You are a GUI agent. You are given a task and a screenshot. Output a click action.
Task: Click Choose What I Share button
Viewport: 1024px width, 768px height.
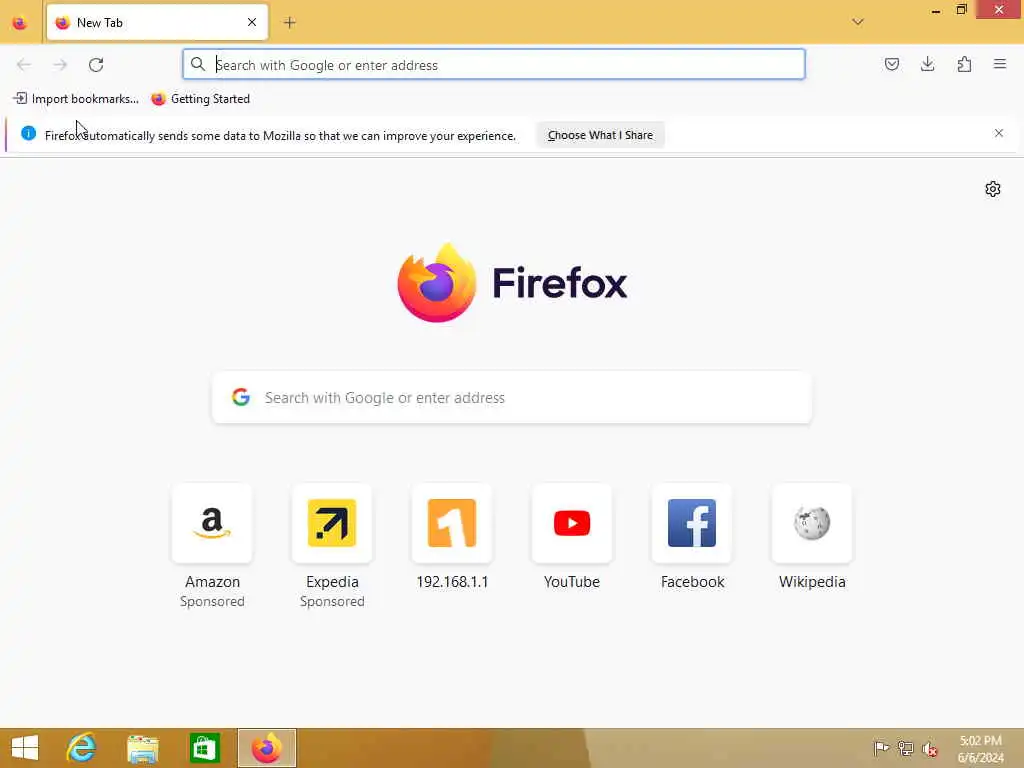pyautogui.click(x=600, y=135)
